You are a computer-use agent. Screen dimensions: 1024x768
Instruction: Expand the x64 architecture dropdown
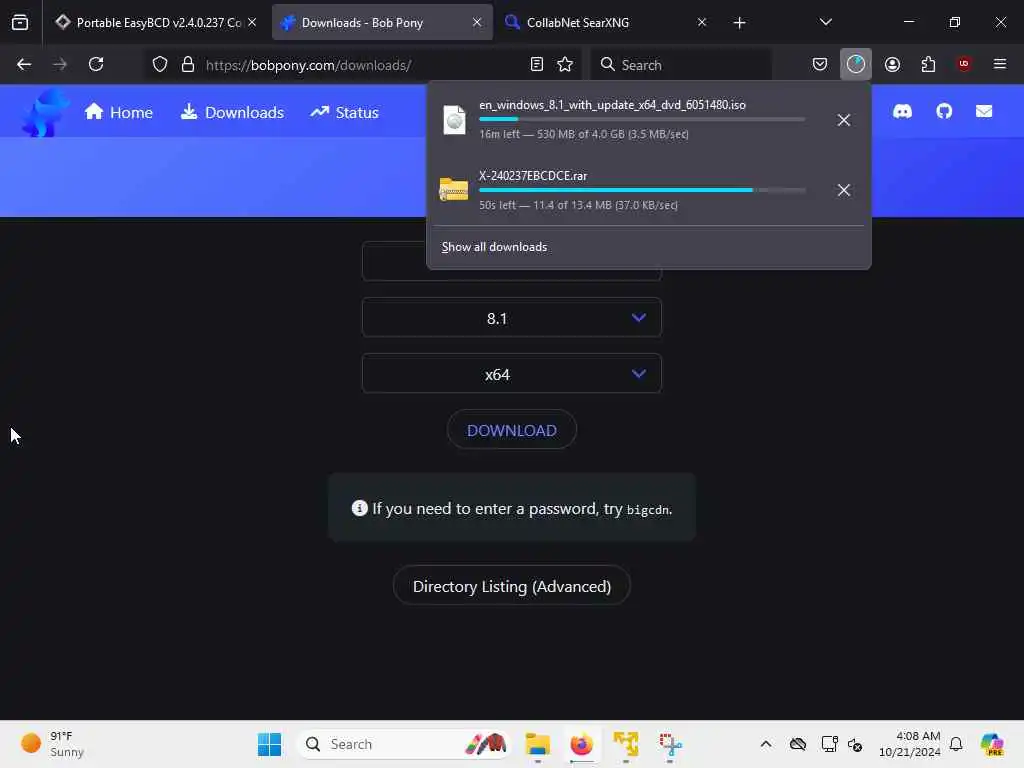click(x=512, y=374)
